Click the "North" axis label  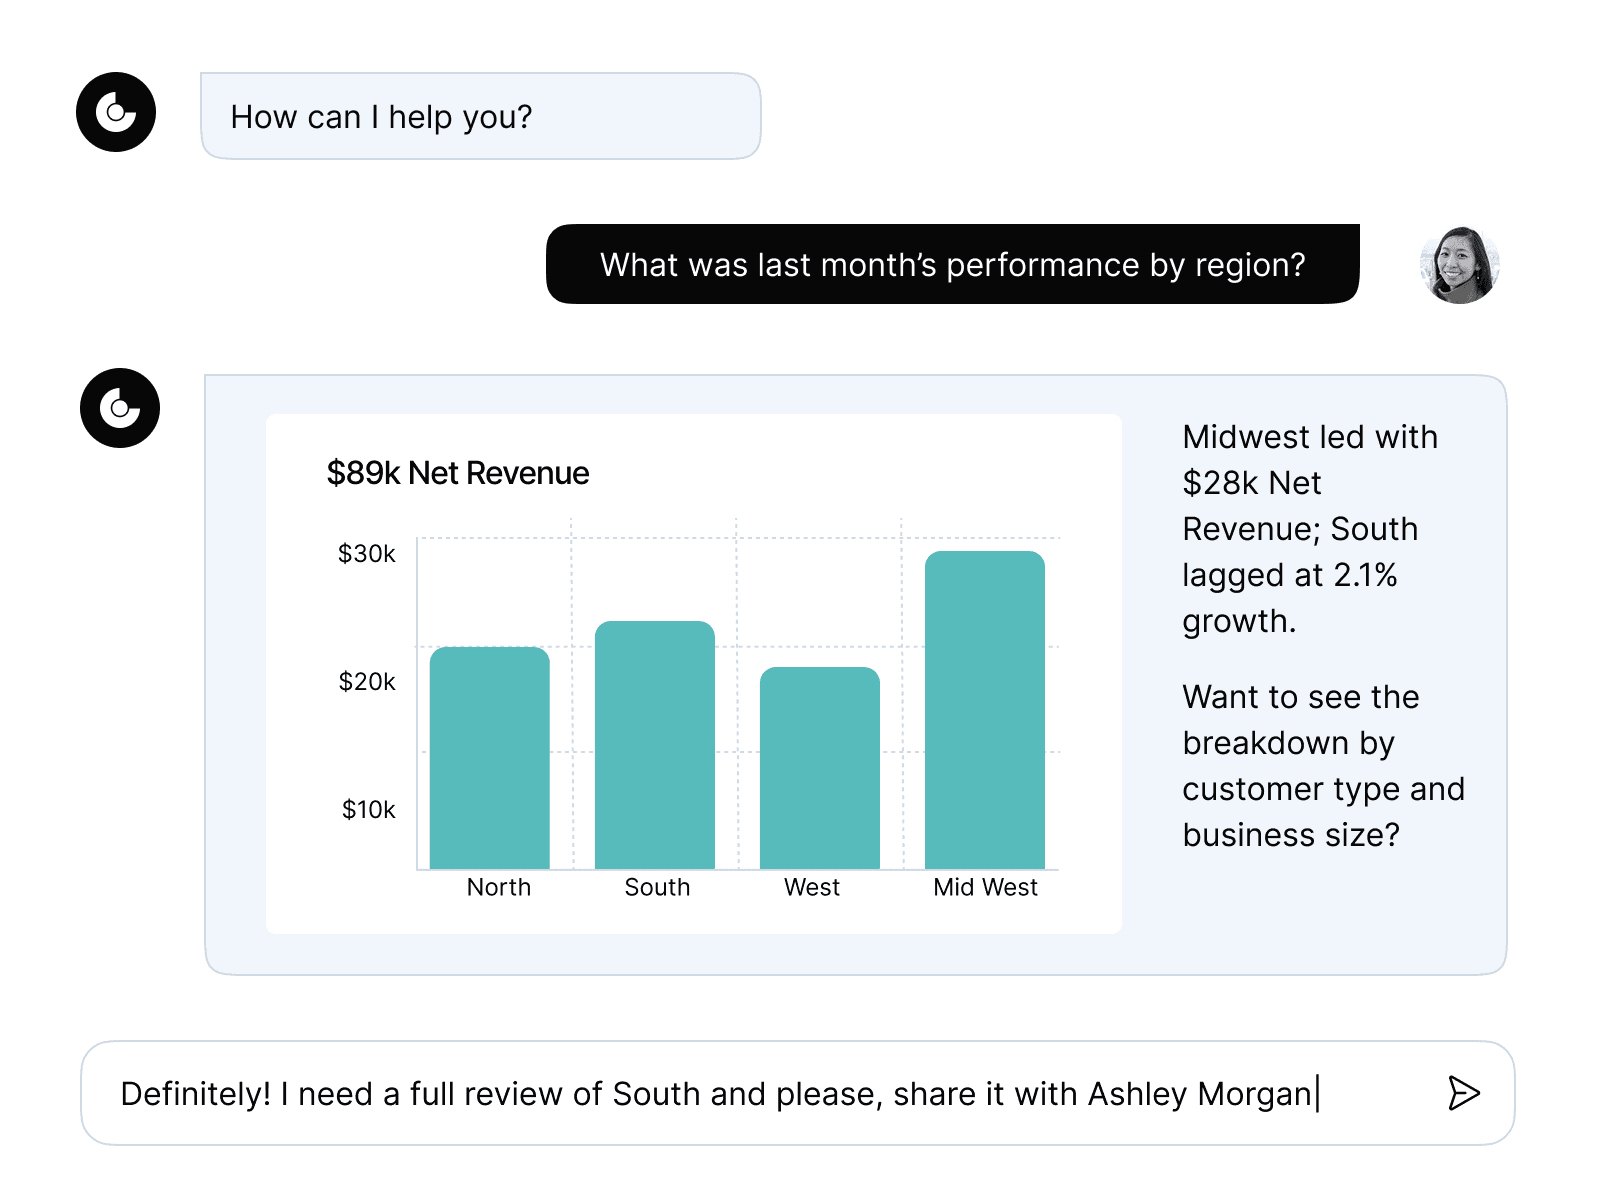tap(499, 888)
